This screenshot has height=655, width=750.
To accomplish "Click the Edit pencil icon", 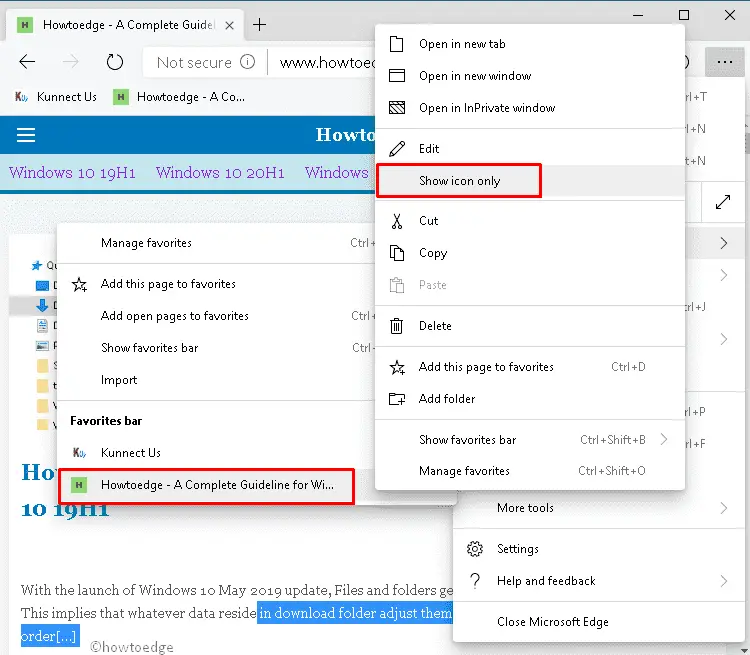I will (397, 149).
